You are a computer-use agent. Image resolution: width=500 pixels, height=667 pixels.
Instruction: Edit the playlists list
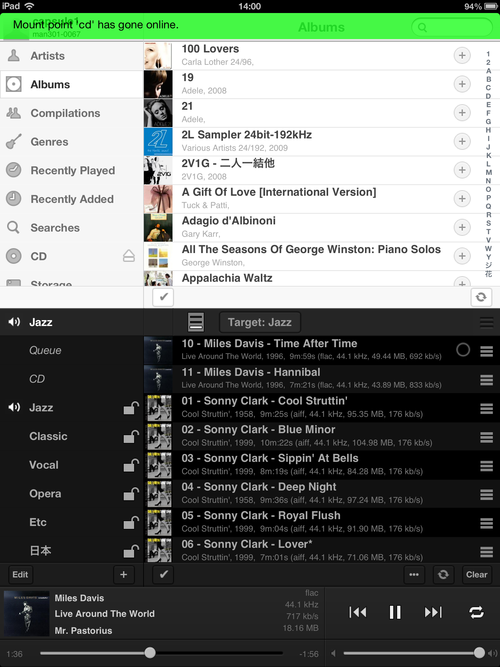click(x=20, y=575)
